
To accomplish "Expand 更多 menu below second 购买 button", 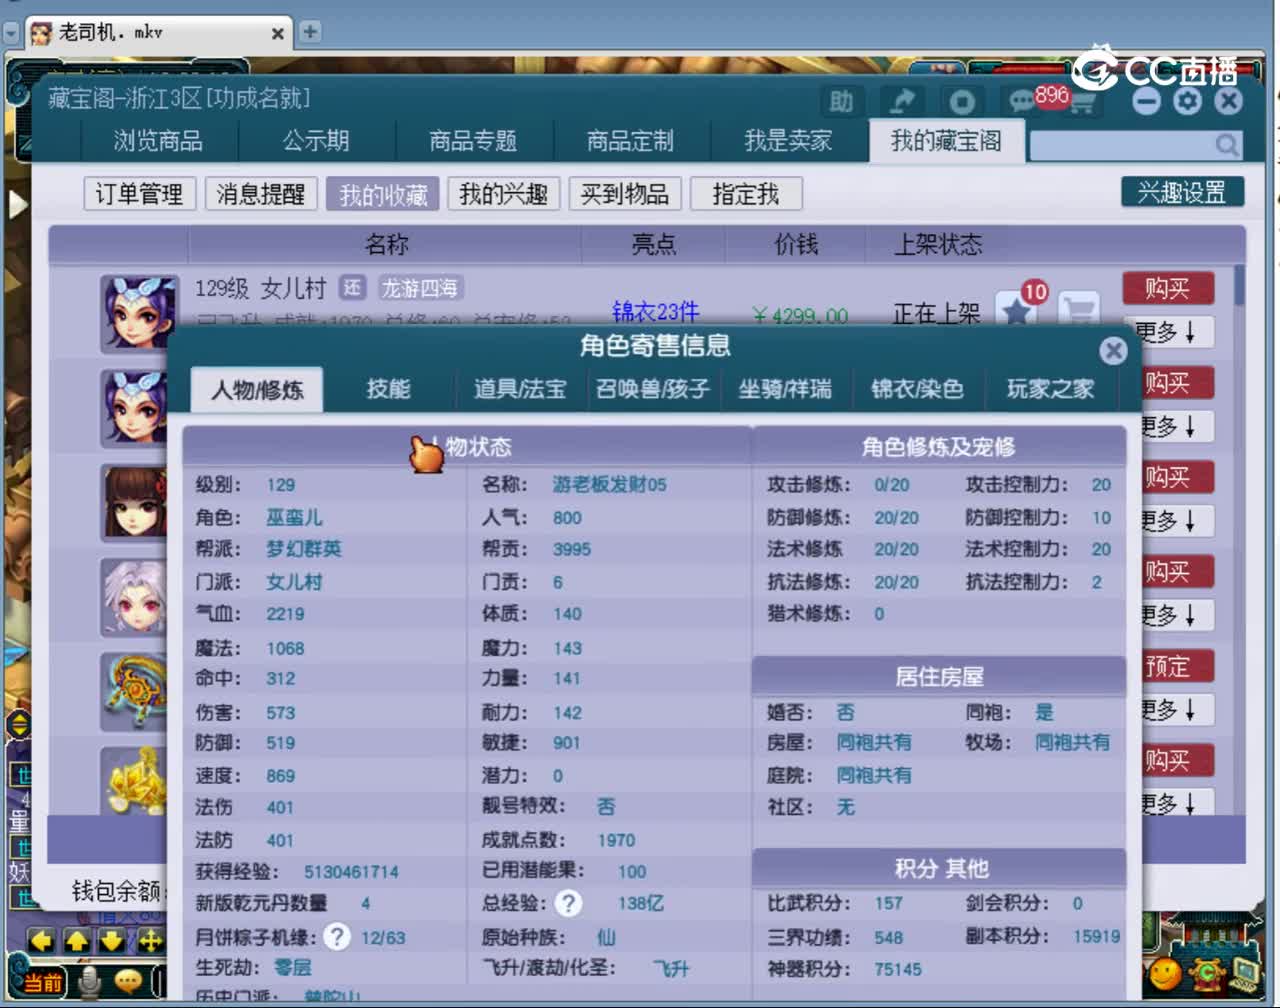I will point(1176,427).
